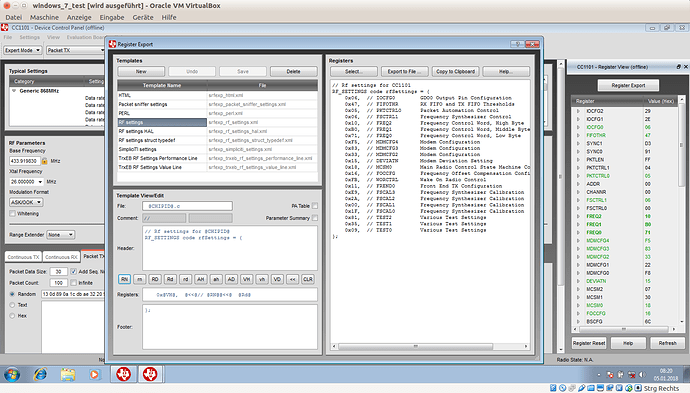Open the Range Extender dropdown

(x=61, y=235)
